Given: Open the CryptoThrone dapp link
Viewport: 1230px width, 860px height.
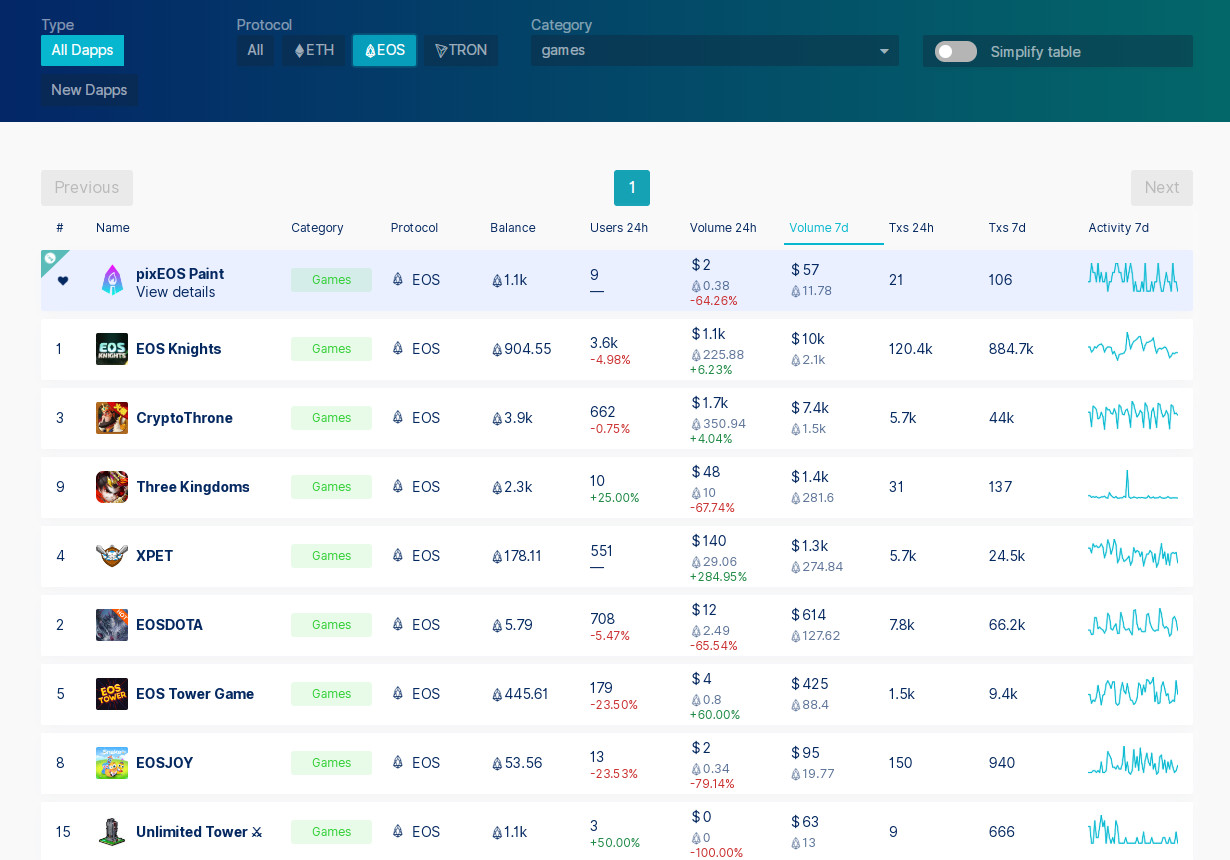Looking at the screenshot, I should [184, 418].
